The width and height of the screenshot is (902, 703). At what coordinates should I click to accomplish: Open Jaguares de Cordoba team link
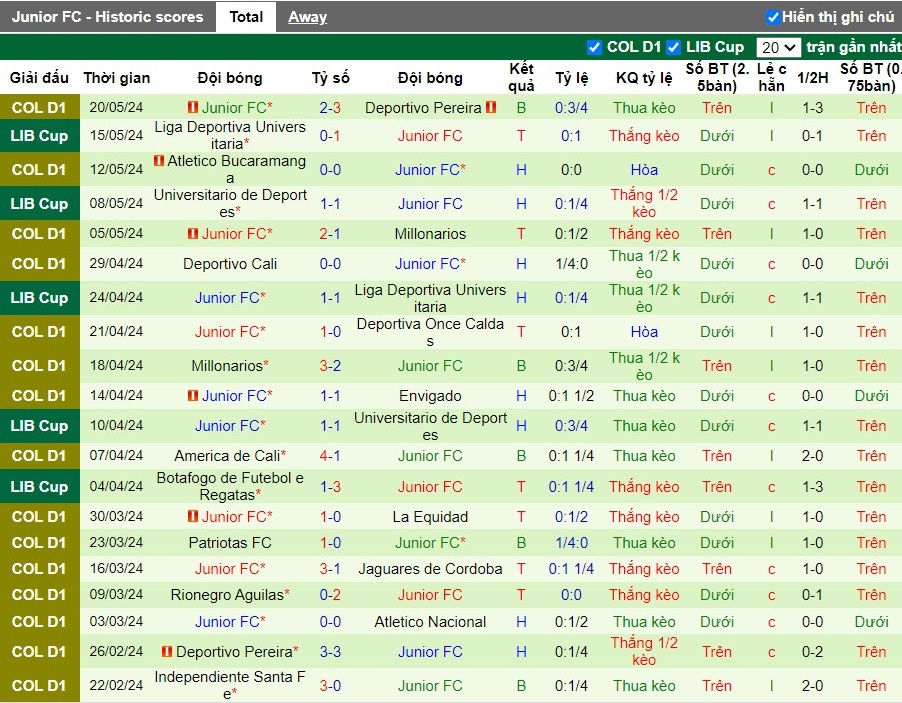430,569
